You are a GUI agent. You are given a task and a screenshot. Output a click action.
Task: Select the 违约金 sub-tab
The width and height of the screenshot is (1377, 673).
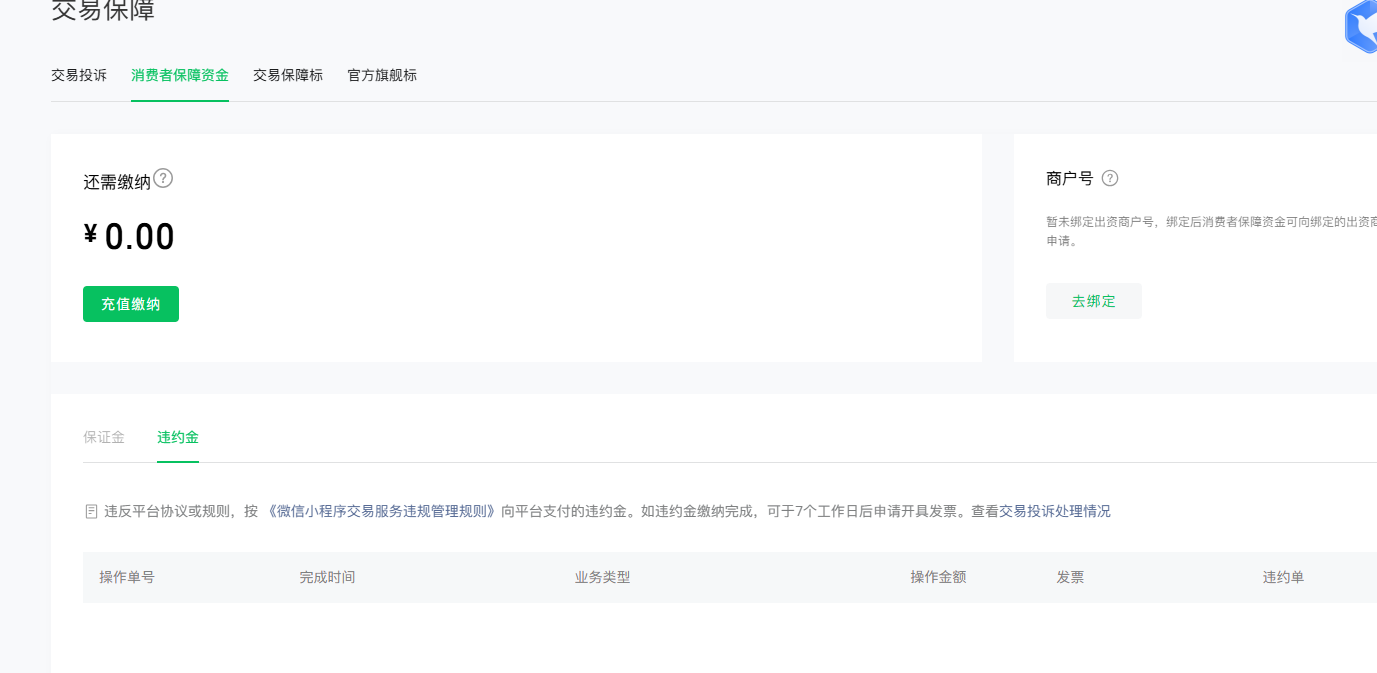pyautogui.click(x=178, y=437)
